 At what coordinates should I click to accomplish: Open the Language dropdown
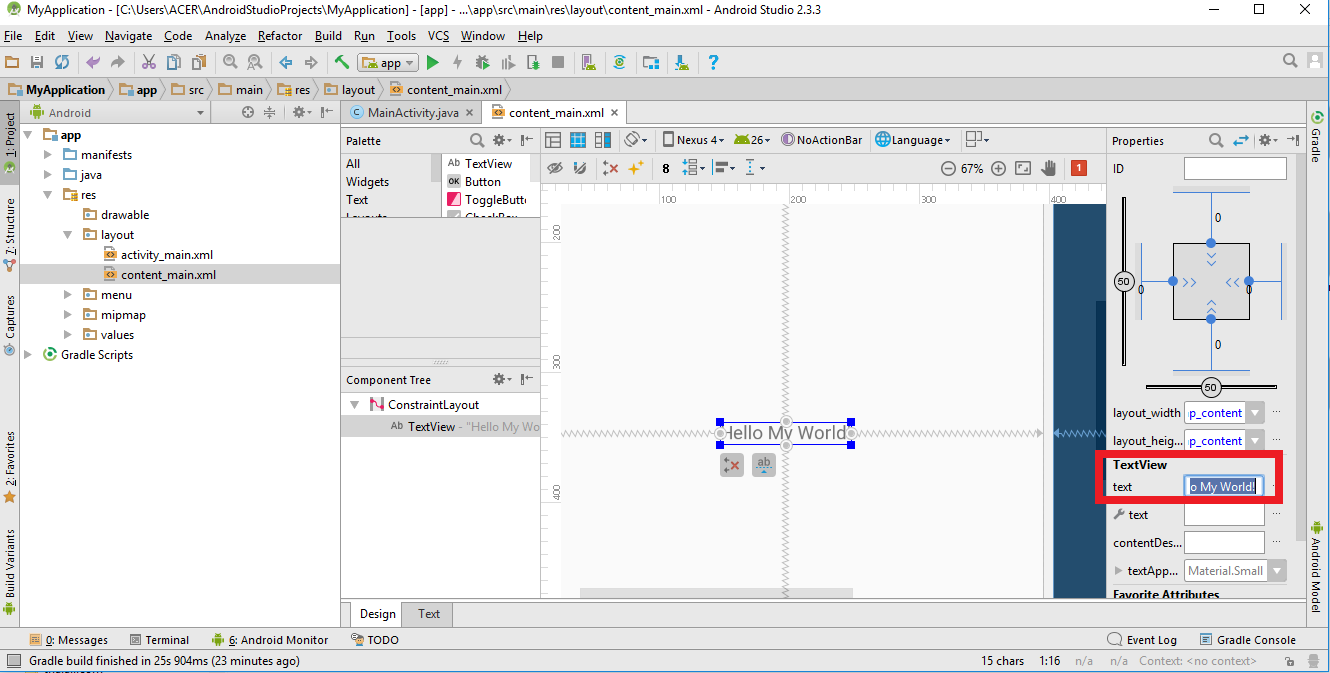pos(912,140)
